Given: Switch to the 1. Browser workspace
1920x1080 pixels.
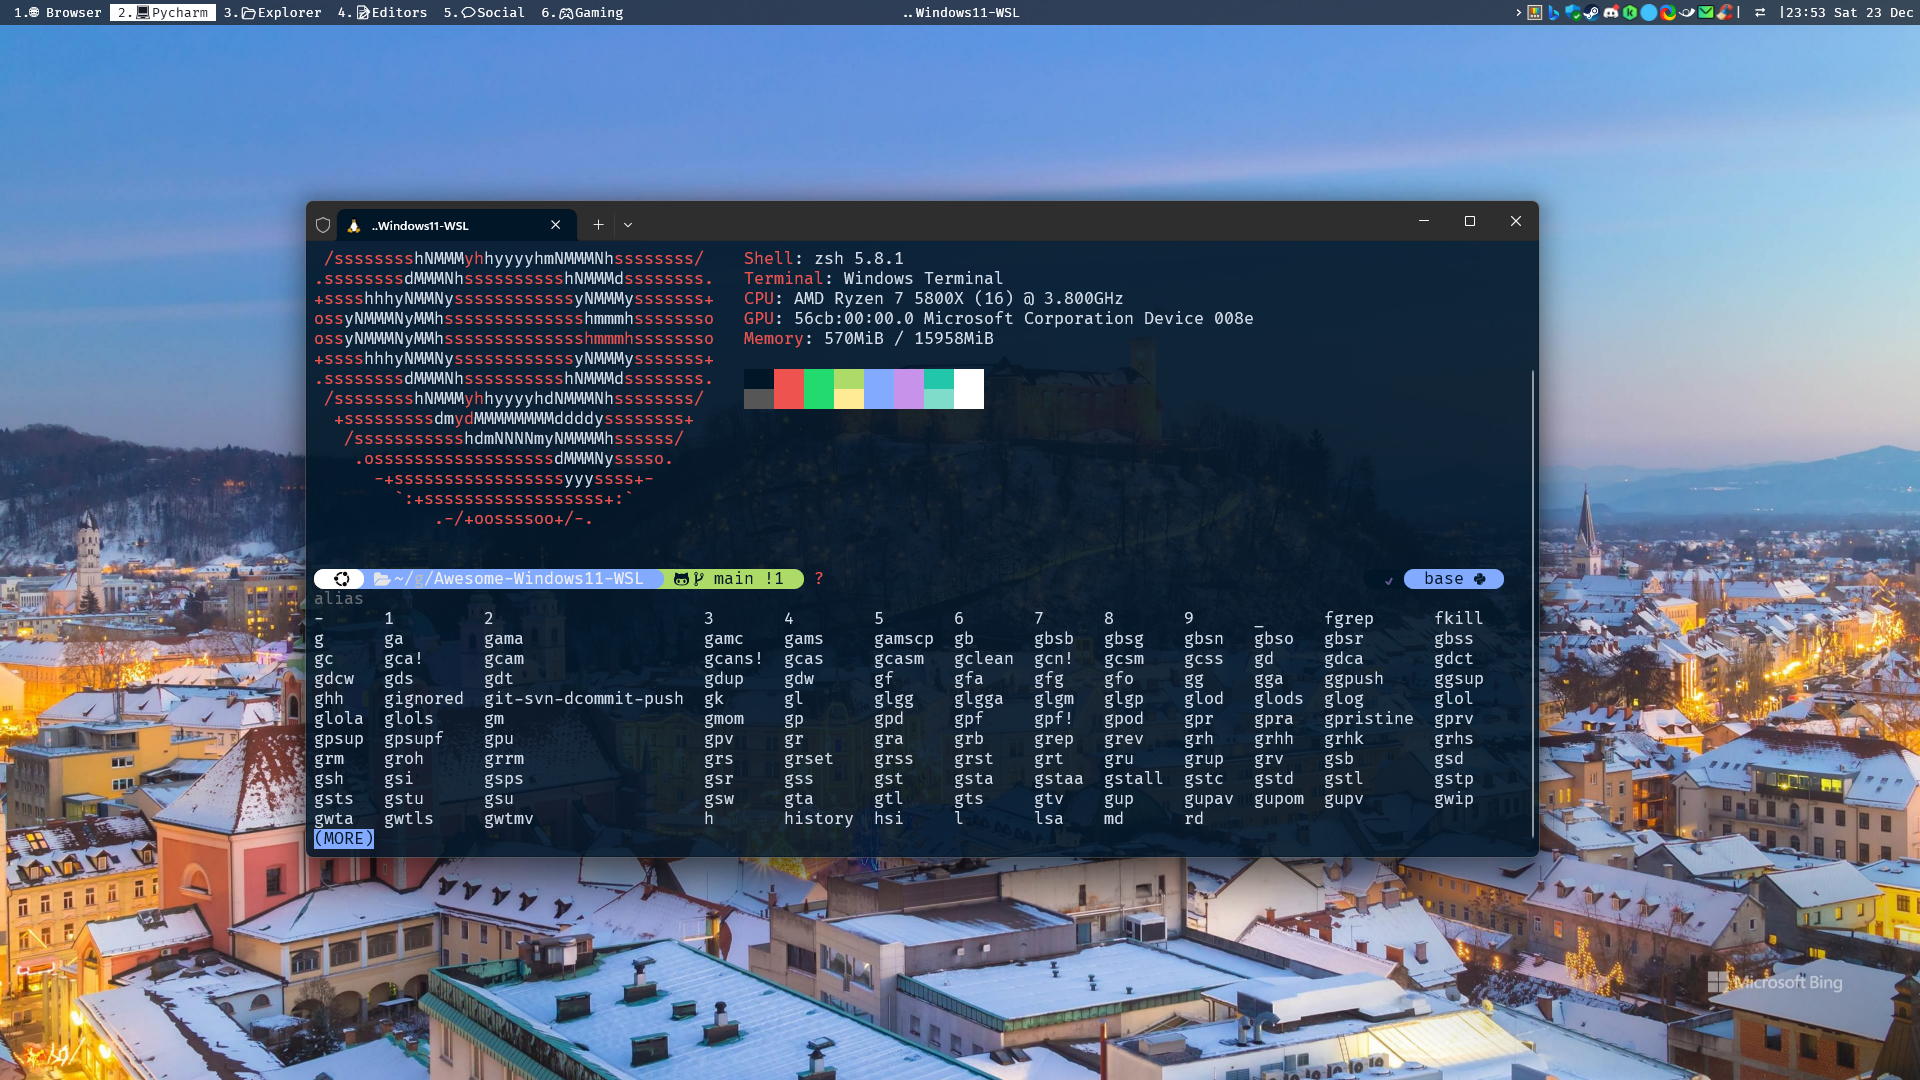Looking at the screenshot, I should (58, 13).
